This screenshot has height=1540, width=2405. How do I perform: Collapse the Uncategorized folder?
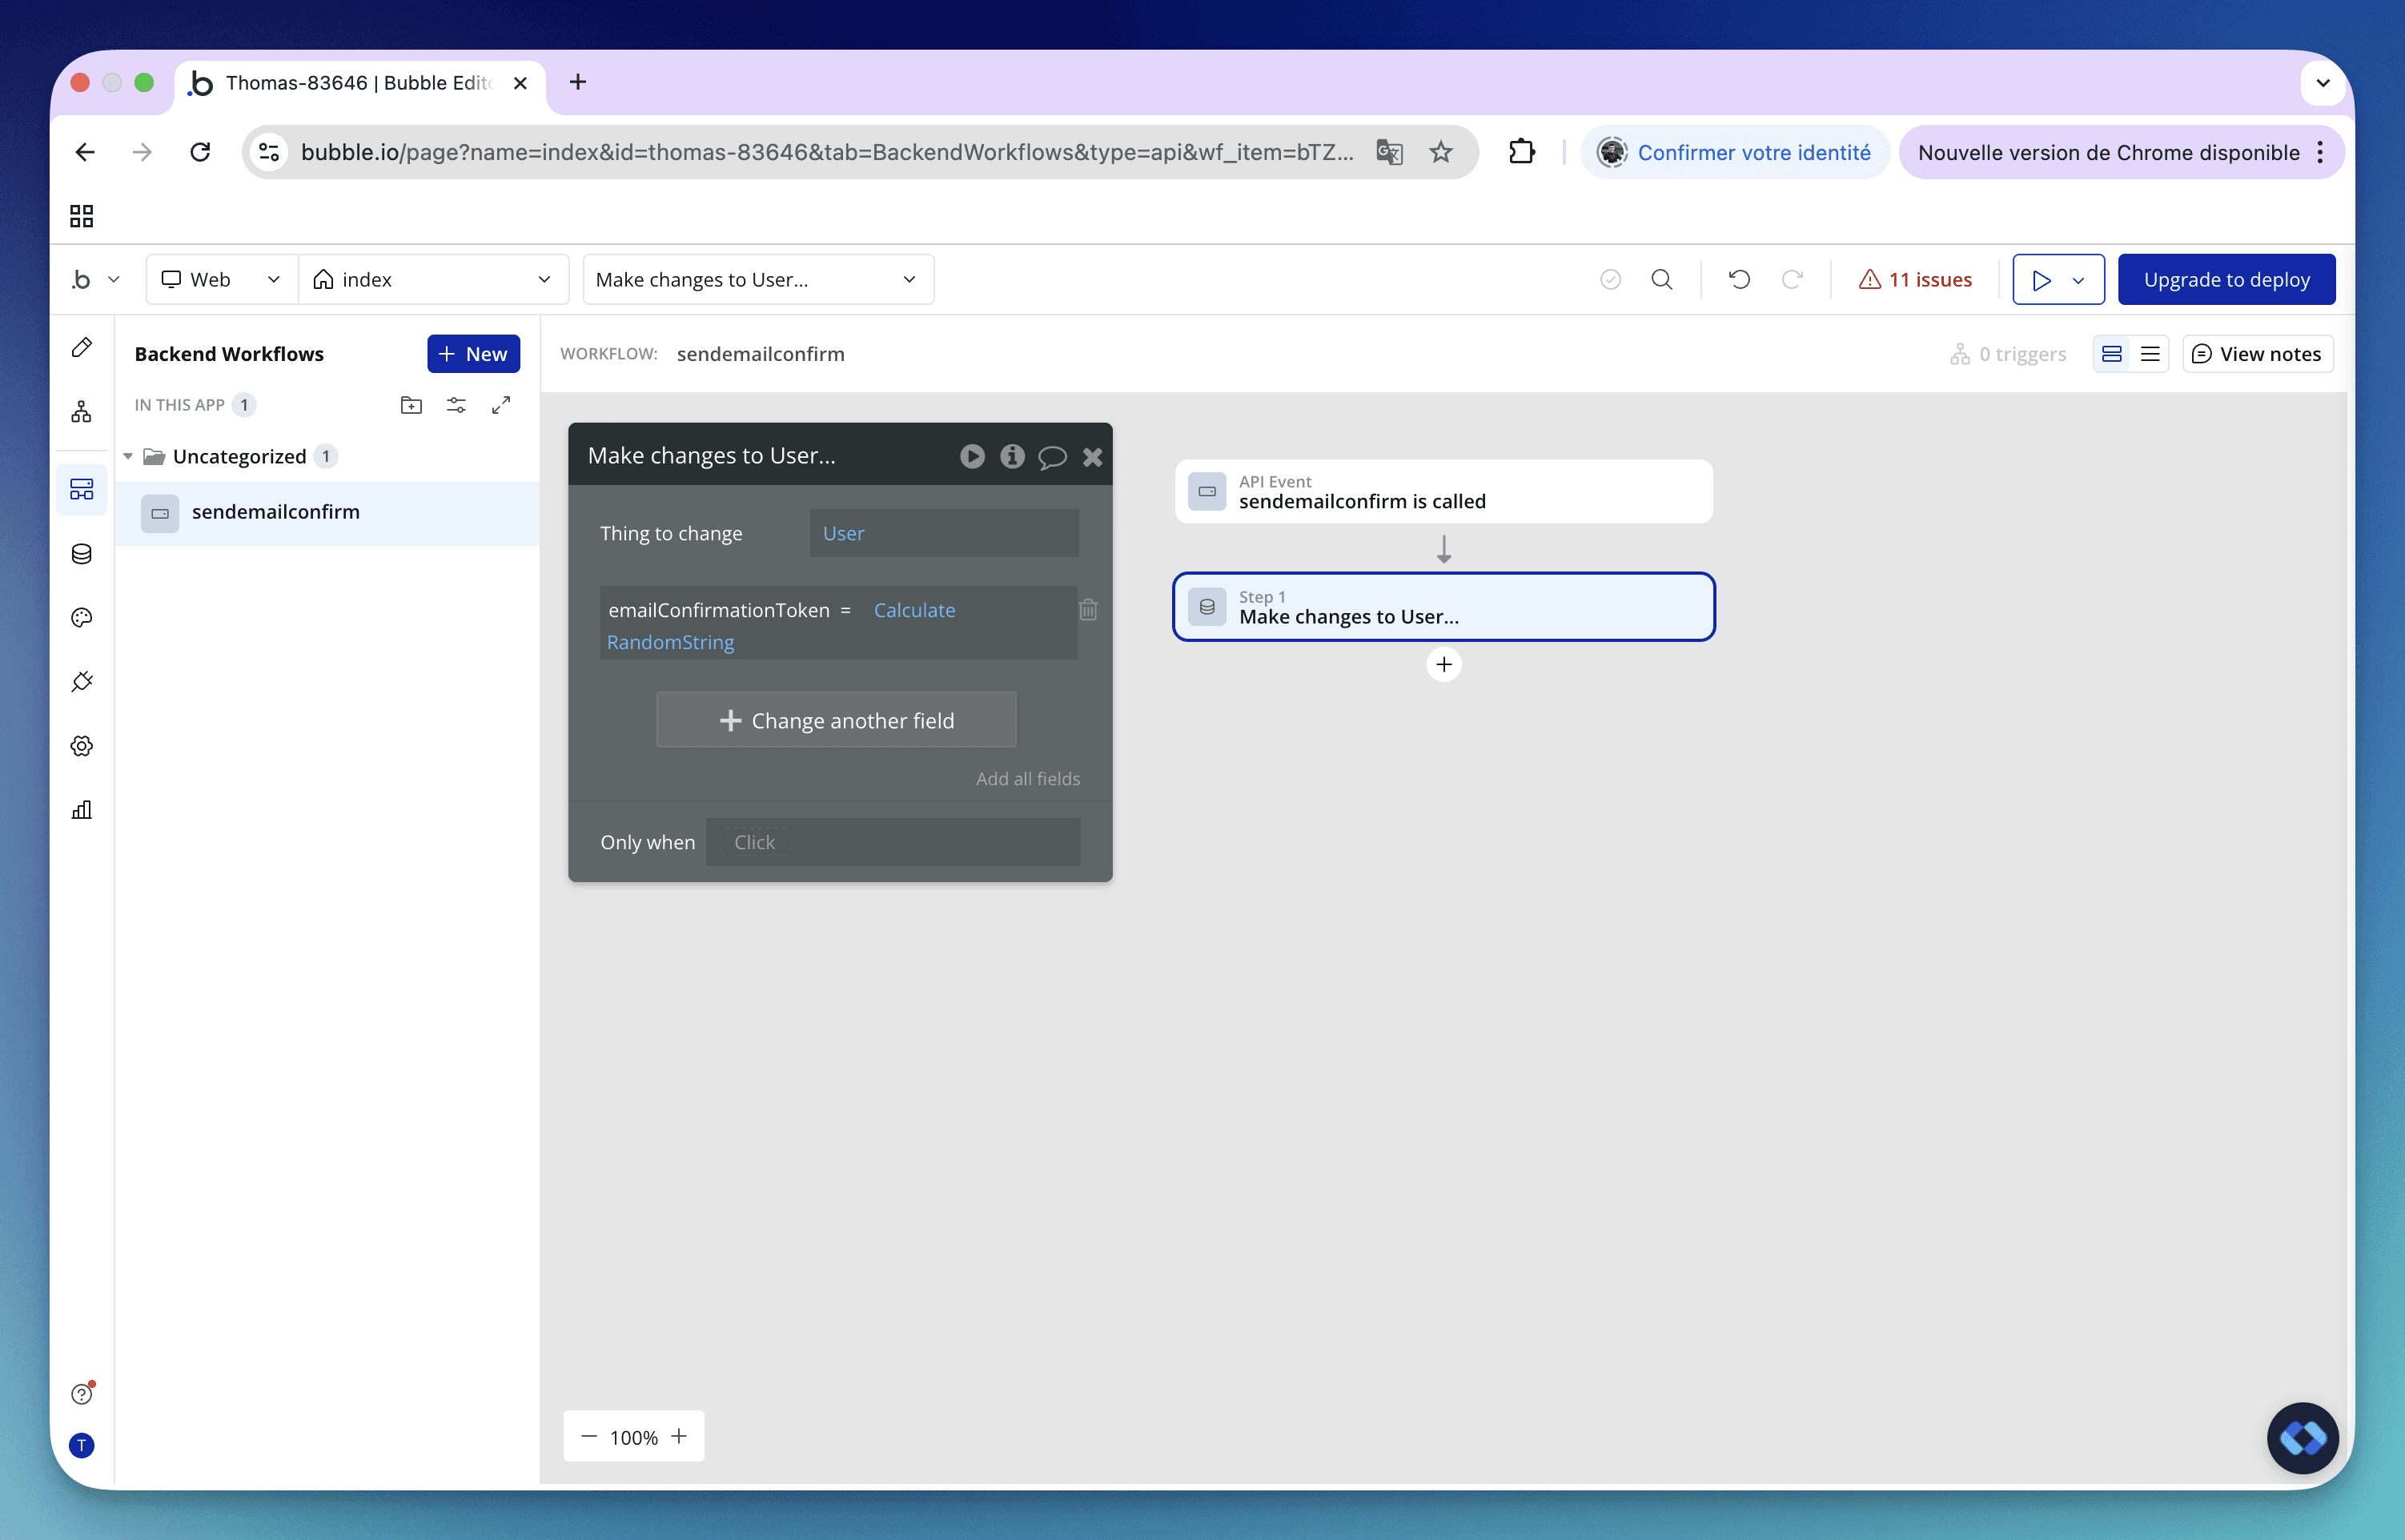coord(128,456)
